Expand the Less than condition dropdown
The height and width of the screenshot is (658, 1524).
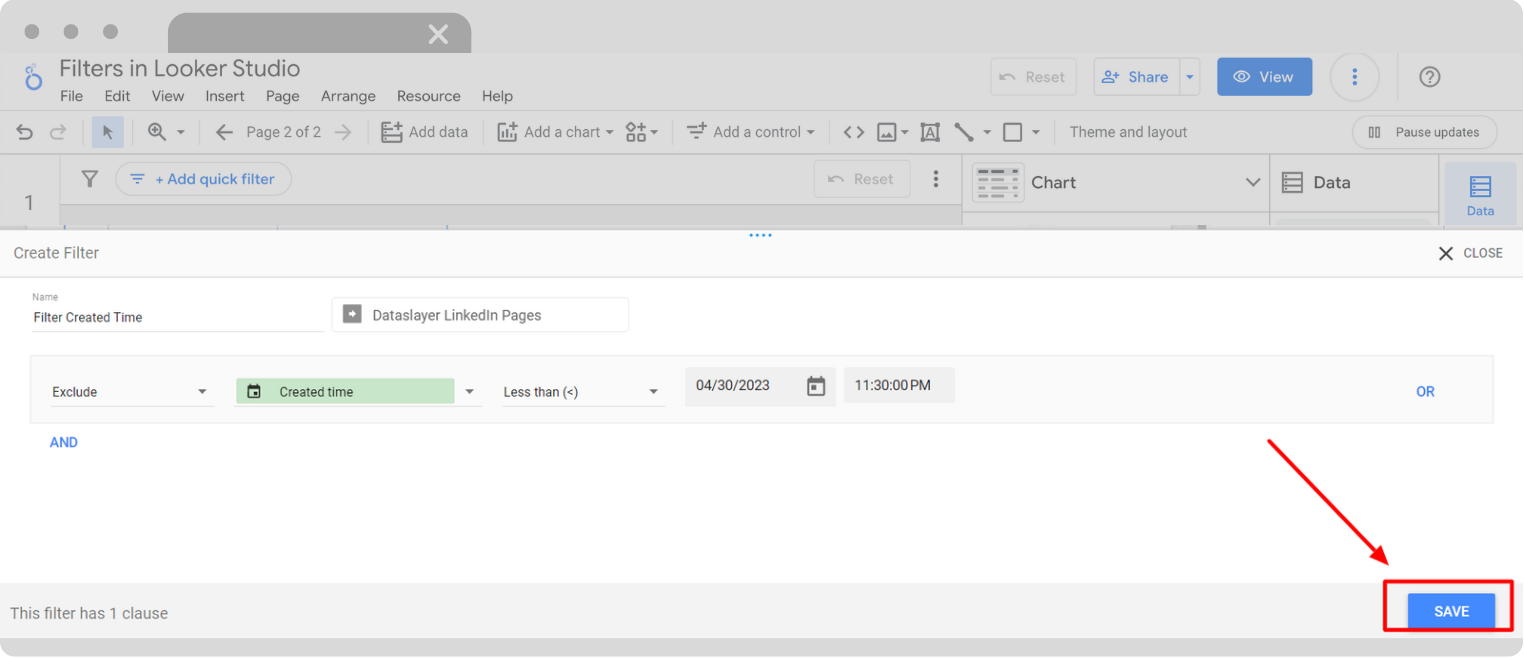click(x=580, y=391)
